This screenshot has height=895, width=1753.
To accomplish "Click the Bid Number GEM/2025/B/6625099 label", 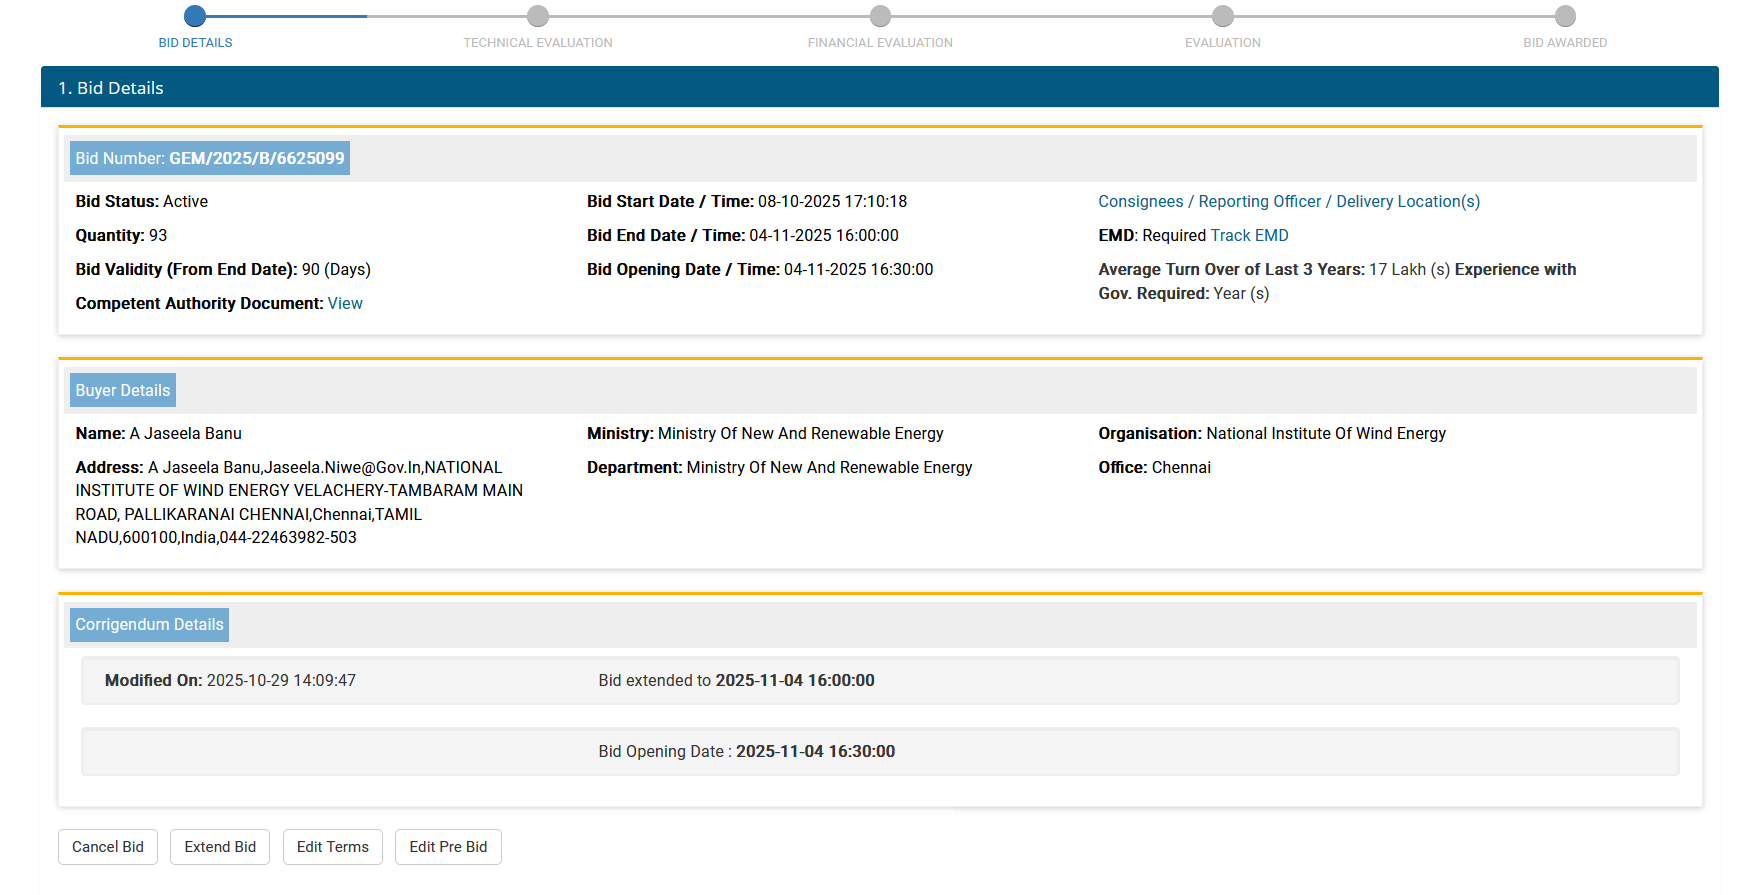I will (210, 159).
